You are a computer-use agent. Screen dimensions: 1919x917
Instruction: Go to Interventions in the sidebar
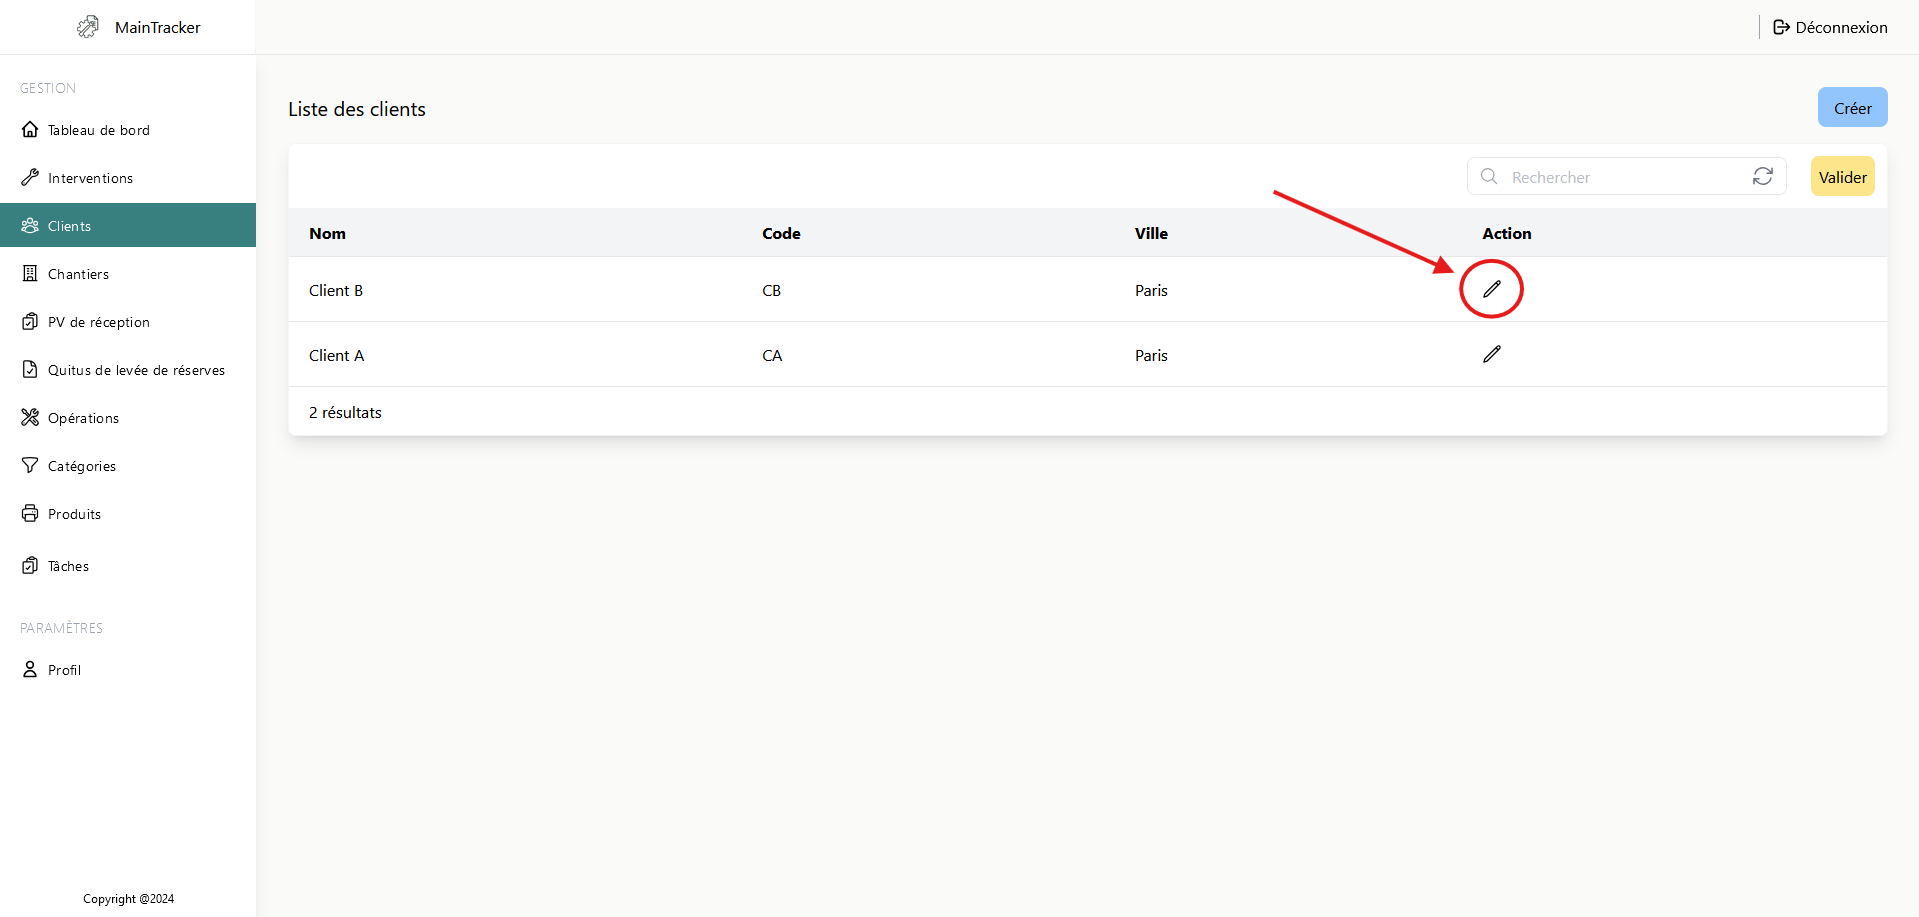(x=90, y=178)
